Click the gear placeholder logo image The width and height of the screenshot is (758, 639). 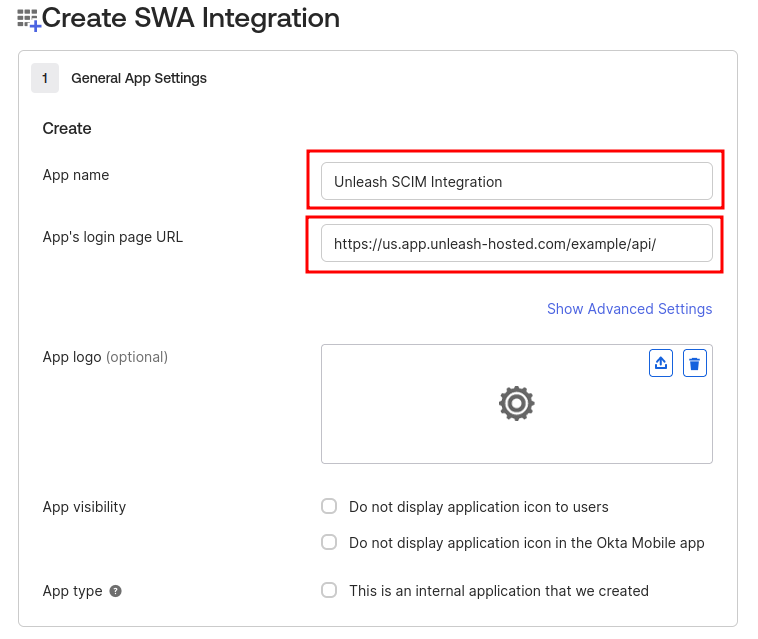click(516, 403)
